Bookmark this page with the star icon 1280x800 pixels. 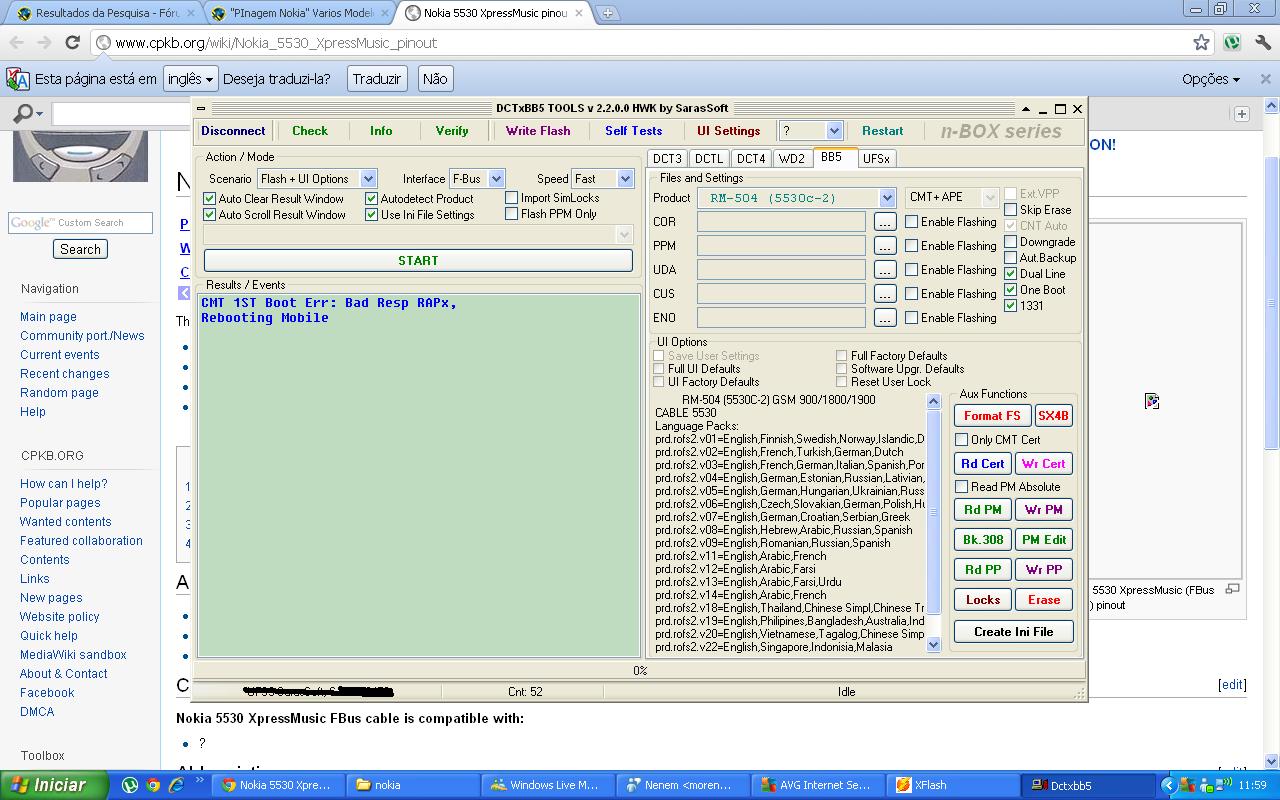click(1201, 42)
